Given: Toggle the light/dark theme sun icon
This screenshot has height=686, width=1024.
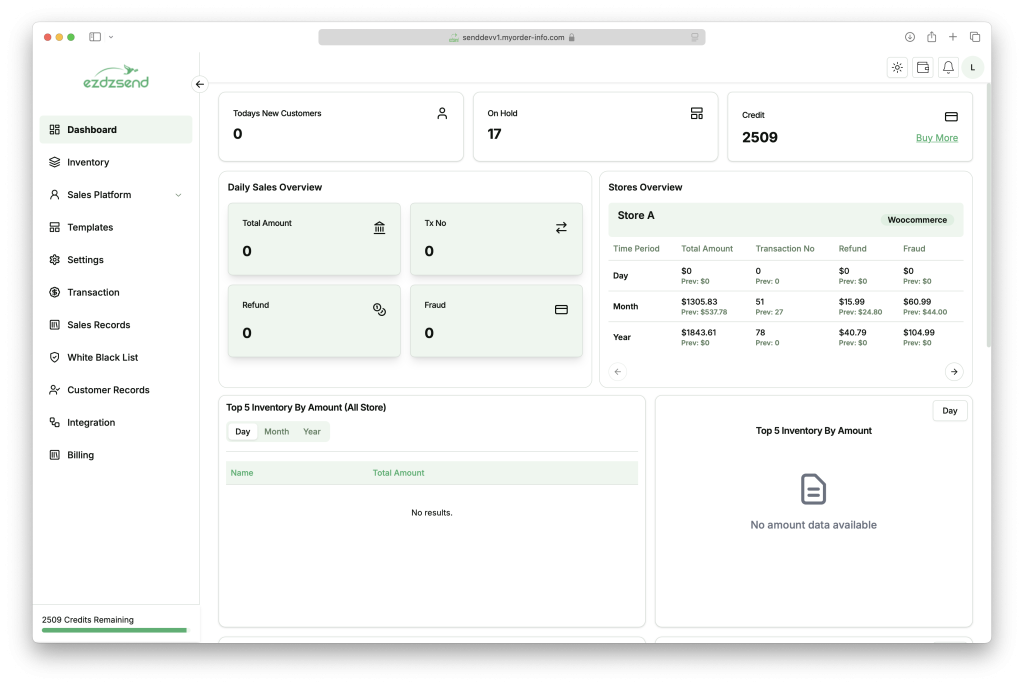Looking at the screenshot, I should pos(897,68).
